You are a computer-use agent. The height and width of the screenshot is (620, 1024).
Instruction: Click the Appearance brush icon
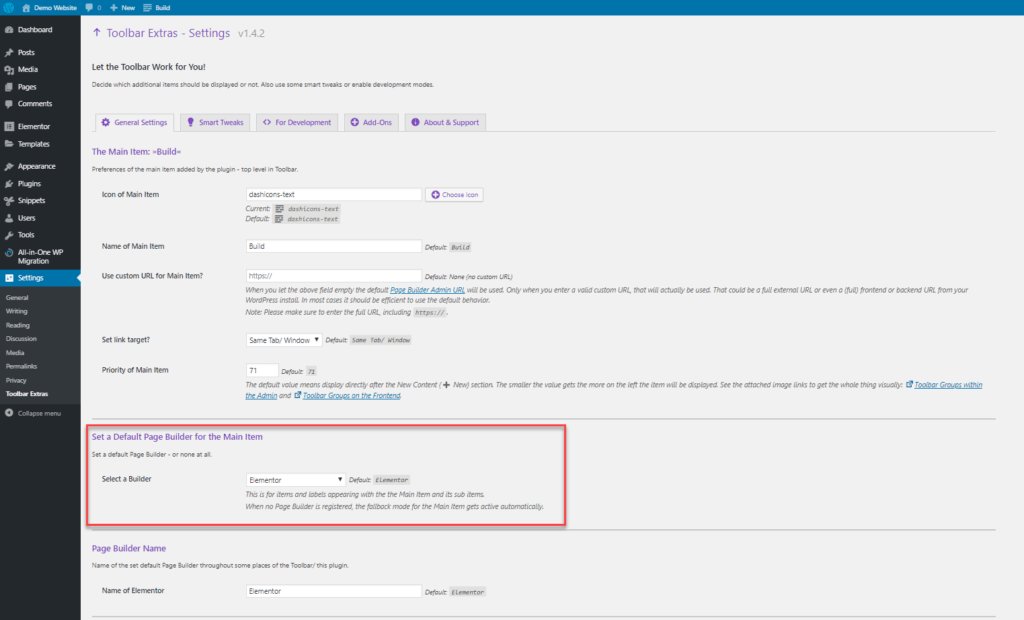pyautogui.click(x=9, y=167)
